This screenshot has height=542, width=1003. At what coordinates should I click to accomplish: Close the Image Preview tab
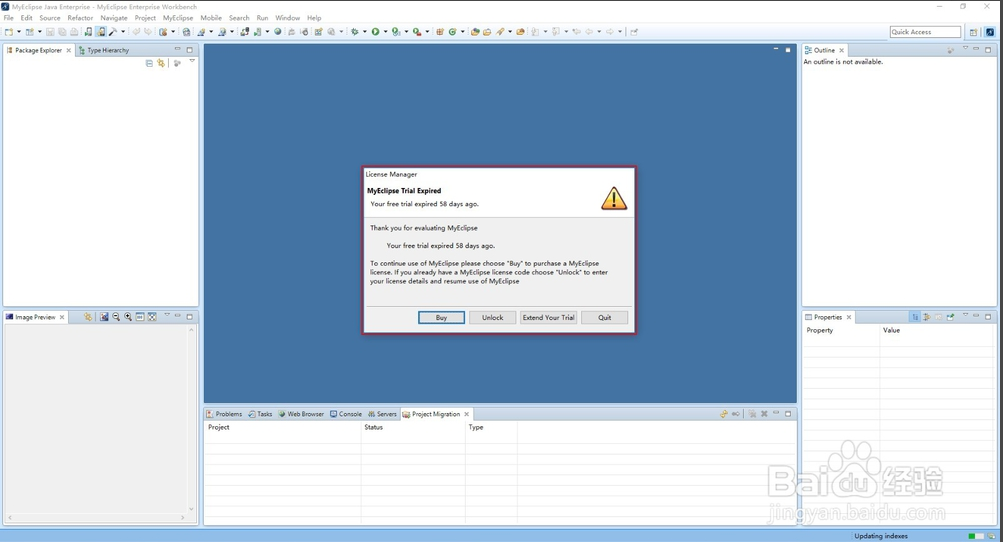point(62,317)
